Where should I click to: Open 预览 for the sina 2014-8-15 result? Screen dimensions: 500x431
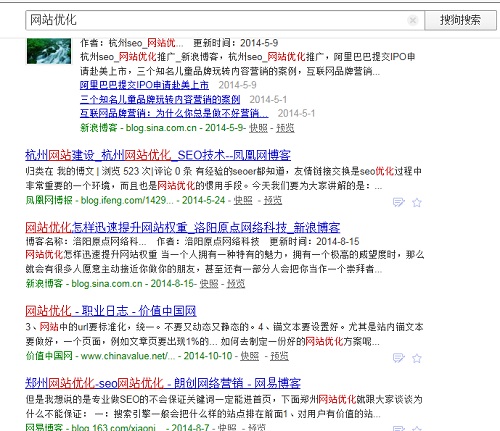coord(236,284)
